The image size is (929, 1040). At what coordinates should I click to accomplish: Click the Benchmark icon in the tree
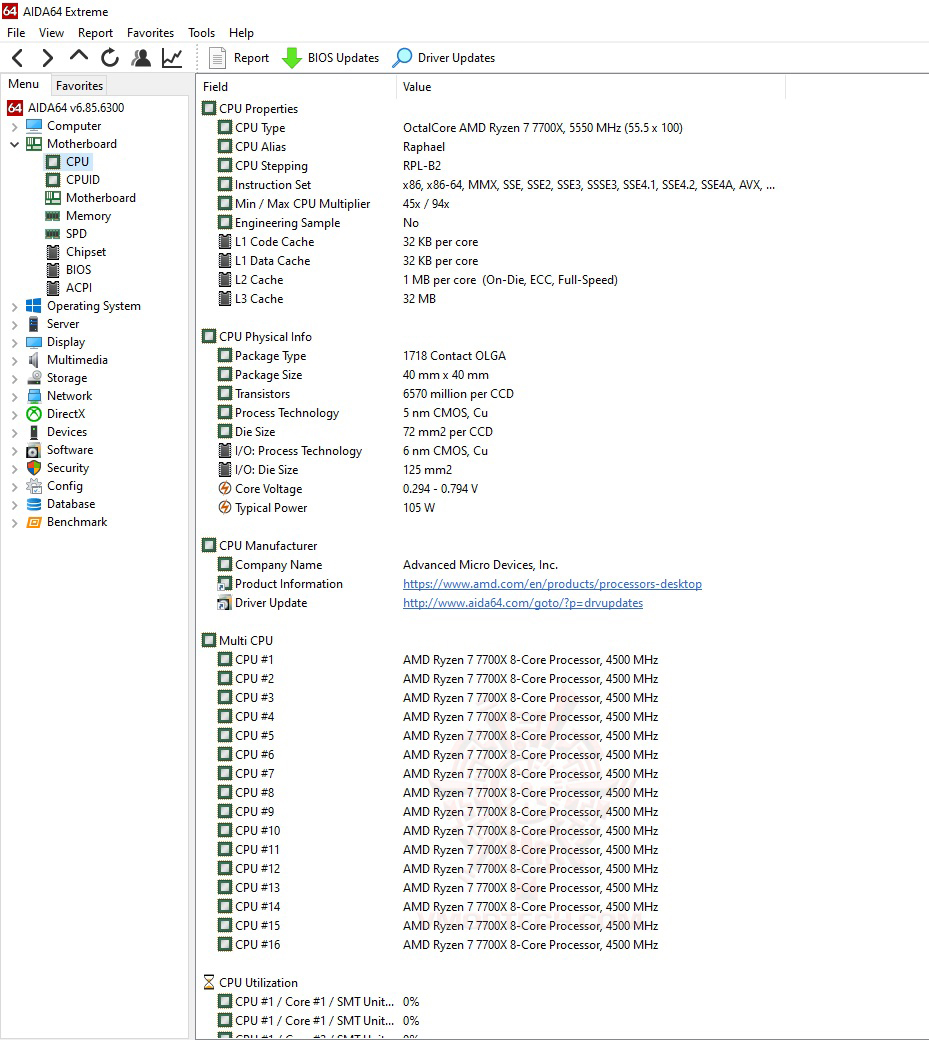pyautogui.click(x=34, y=522)
